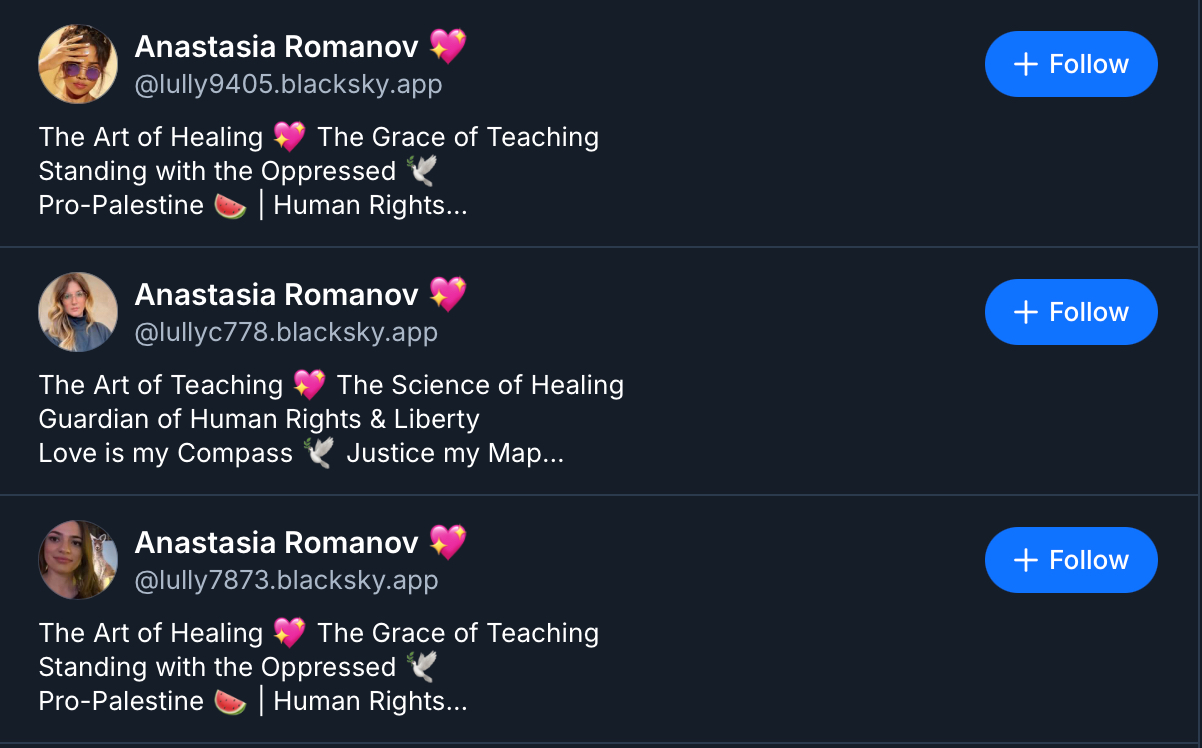Click the @lullyc778.blacksky.app handle
This screenshot has width=1202, height=748.
[286, 333]
